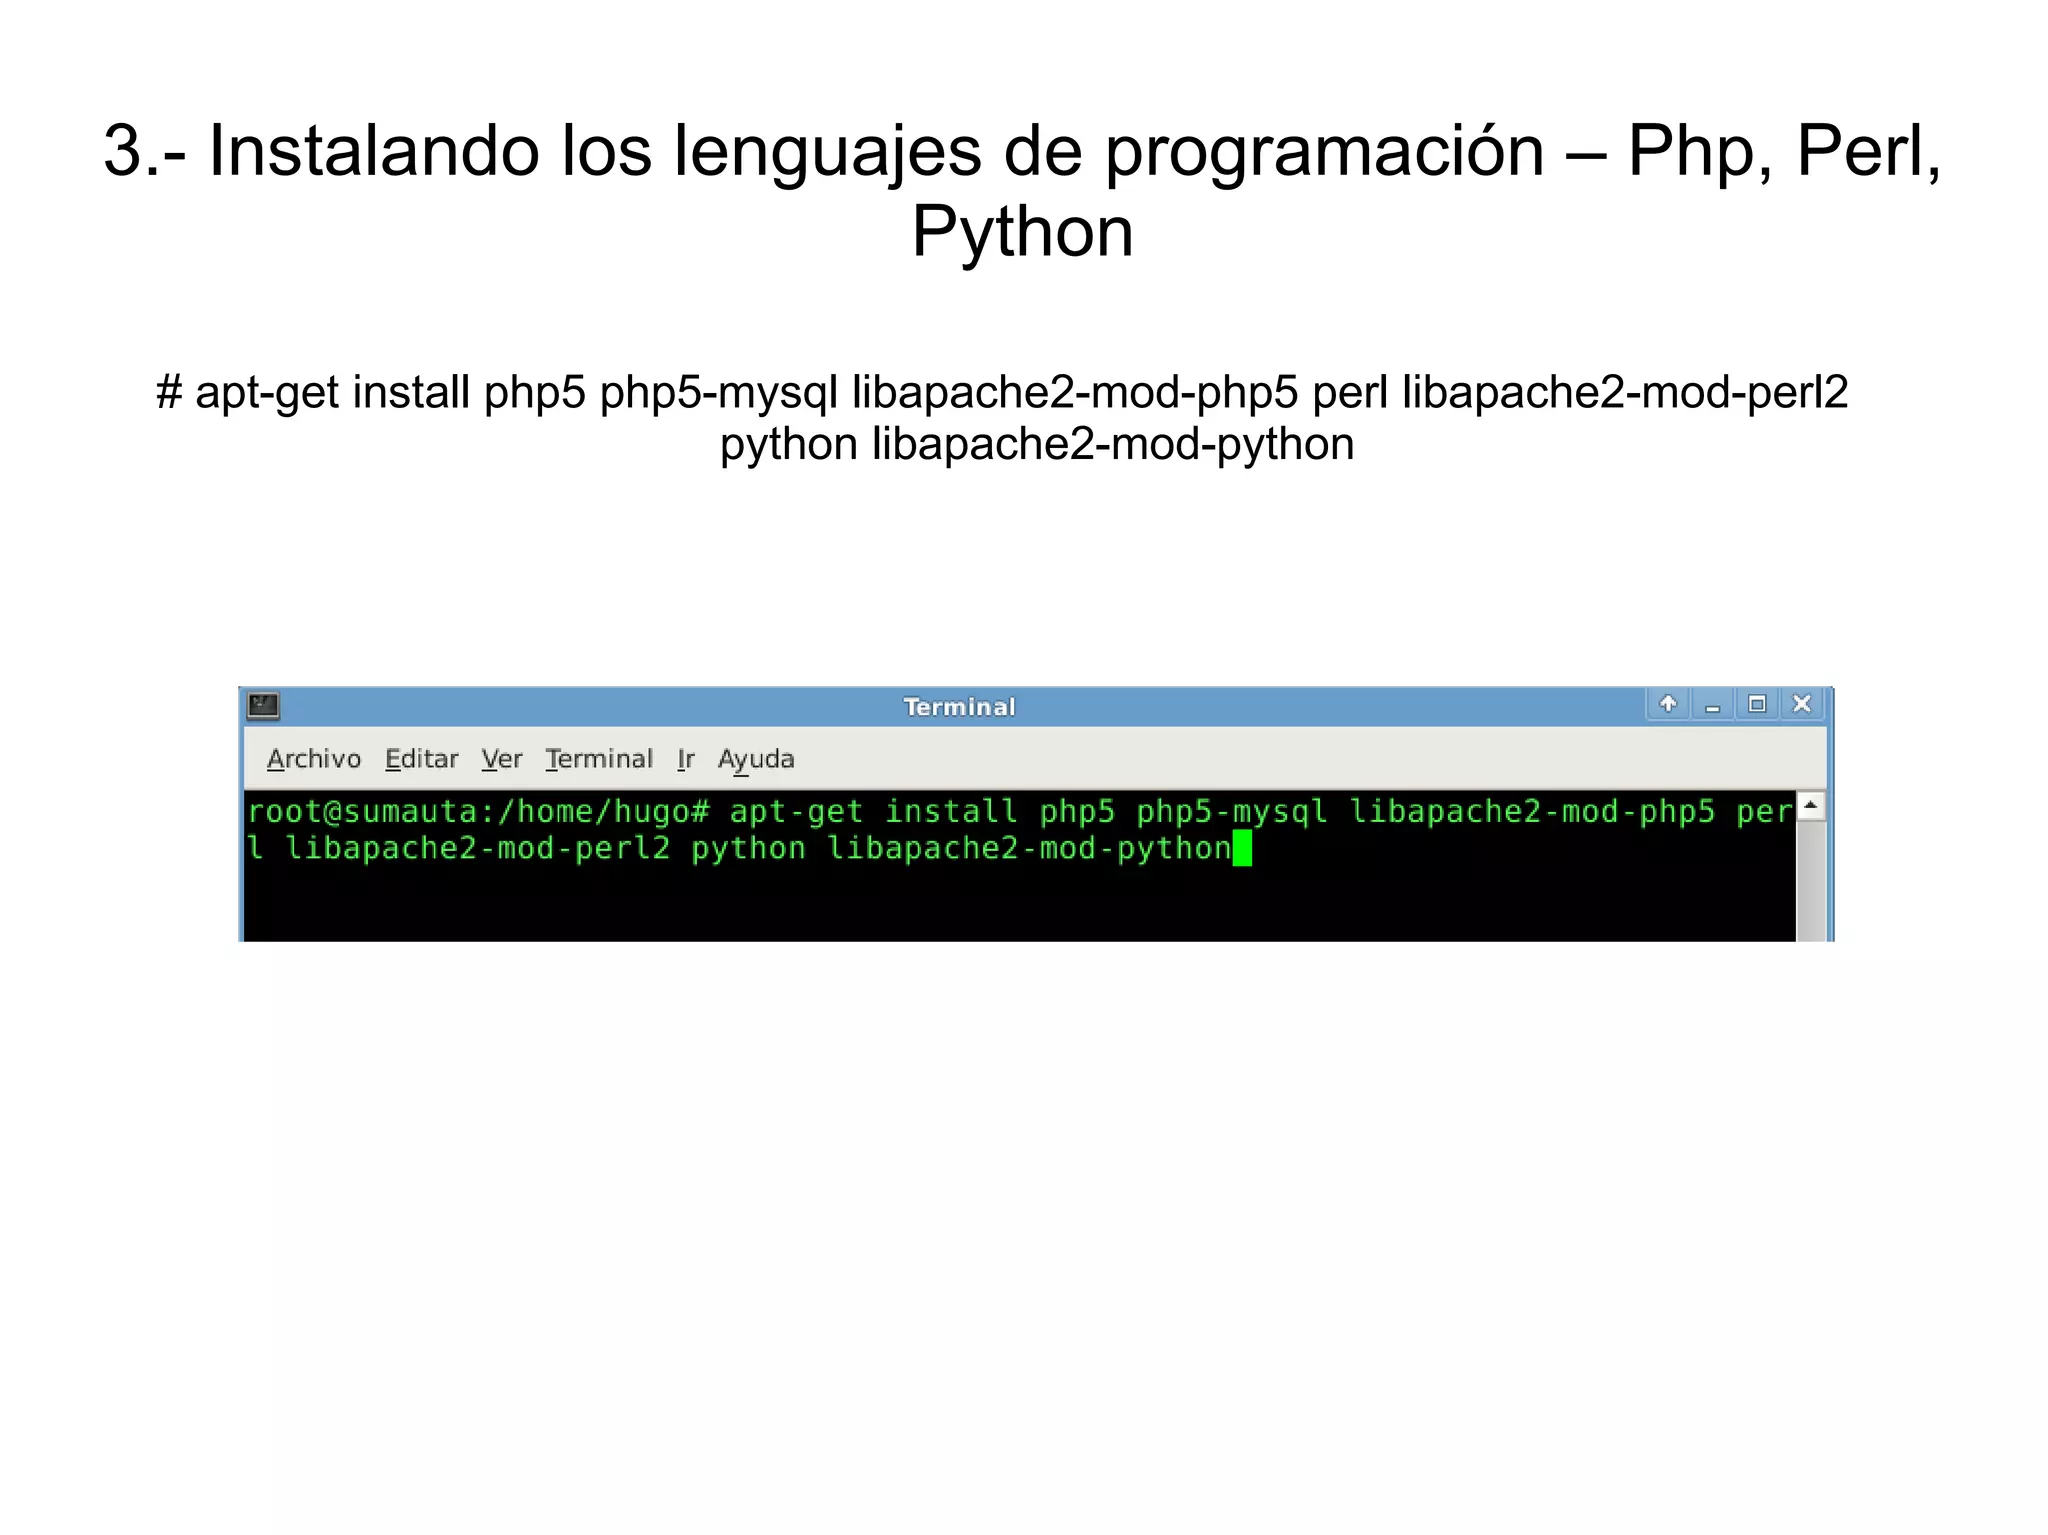2048x1535 pixels.
Task: Click the '# apt-get install php5' command text on the slide
Action: (371, 393)
